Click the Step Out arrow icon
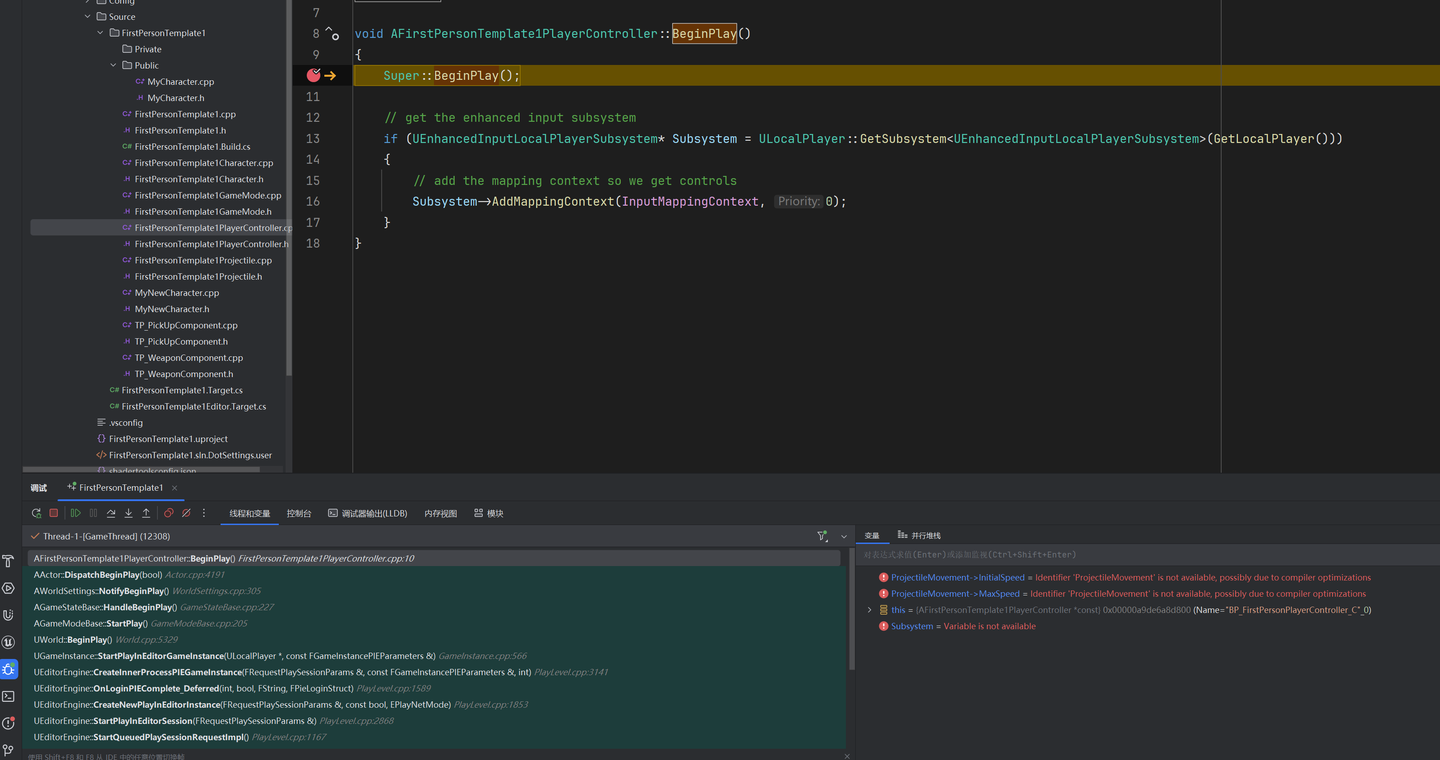Viewport: 1440px width, 760px height. pos(146,513)
